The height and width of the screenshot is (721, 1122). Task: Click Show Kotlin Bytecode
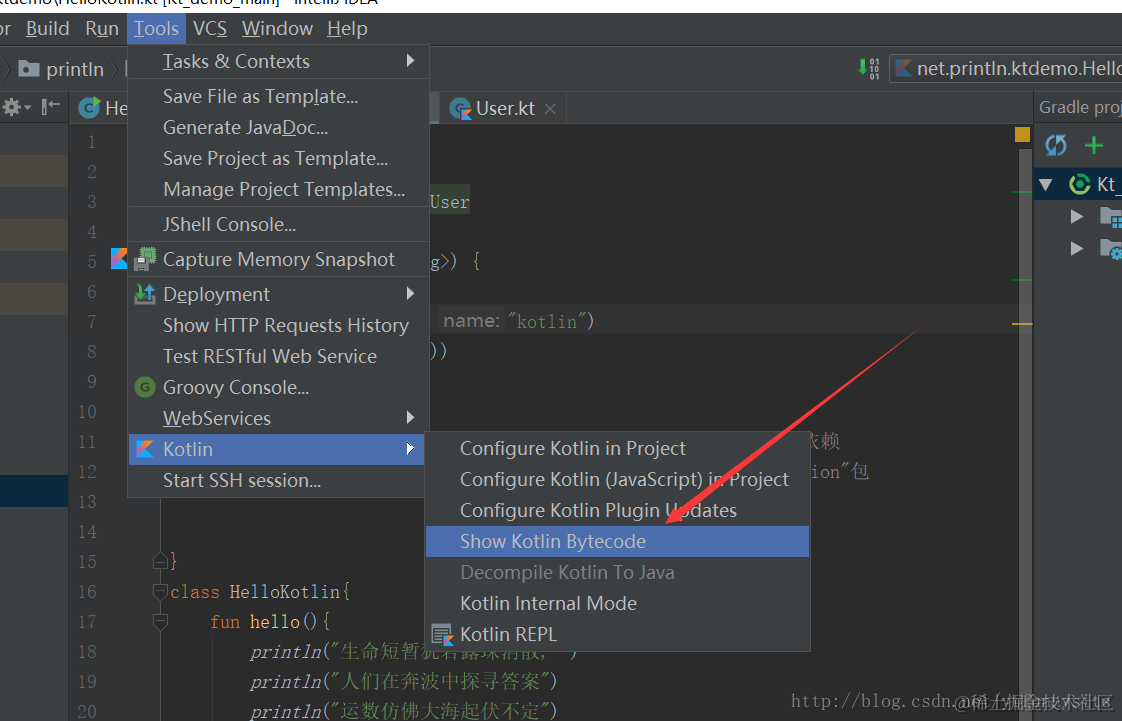[618, 541]
